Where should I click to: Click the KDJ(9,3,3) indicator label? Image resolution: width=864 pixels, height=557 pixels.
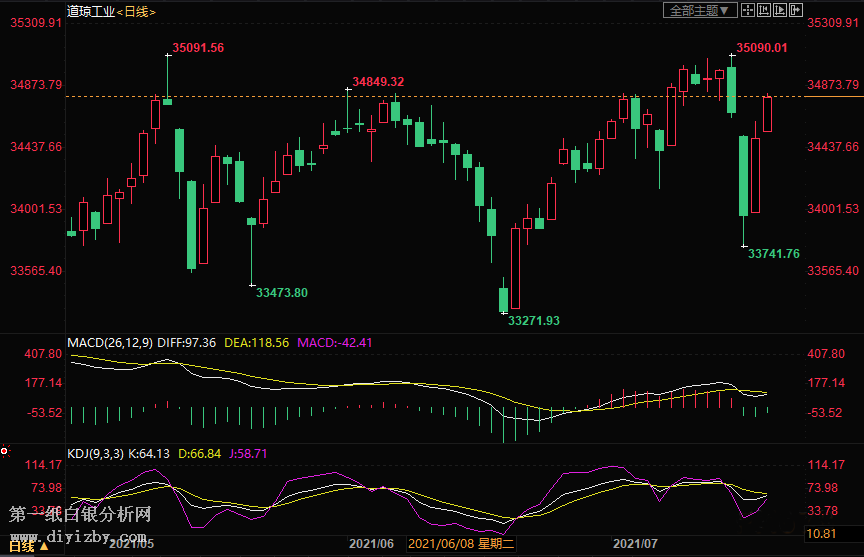point(97,453)
